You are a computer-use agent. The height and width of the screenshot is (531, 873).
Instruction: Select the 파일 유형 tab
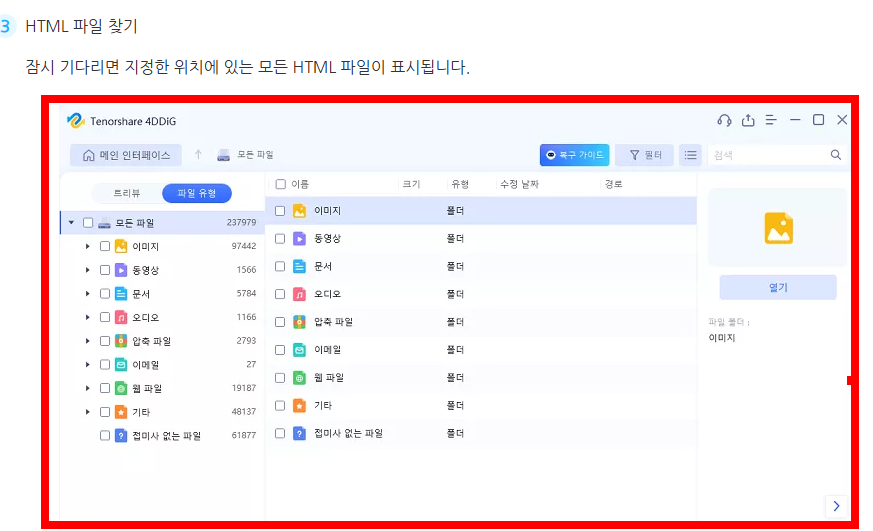pos(197,193)
